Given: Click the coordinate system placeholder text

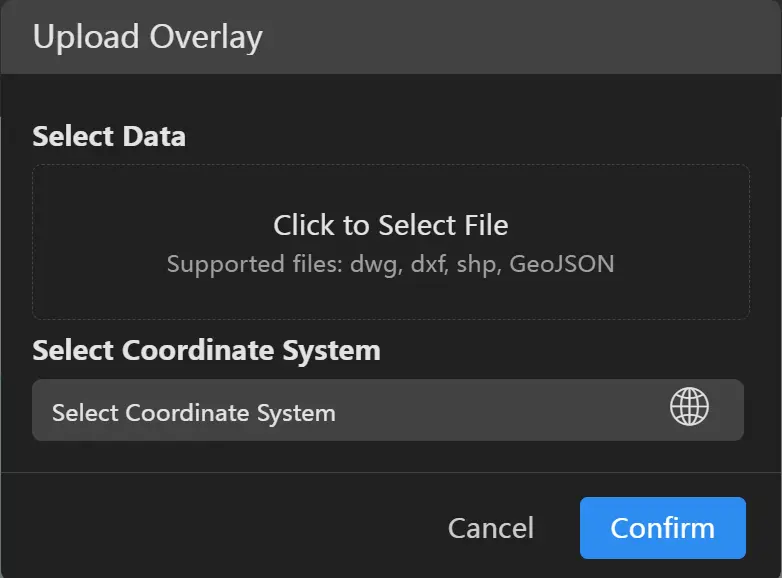Looking at the screenshot, I should [193, 412].
